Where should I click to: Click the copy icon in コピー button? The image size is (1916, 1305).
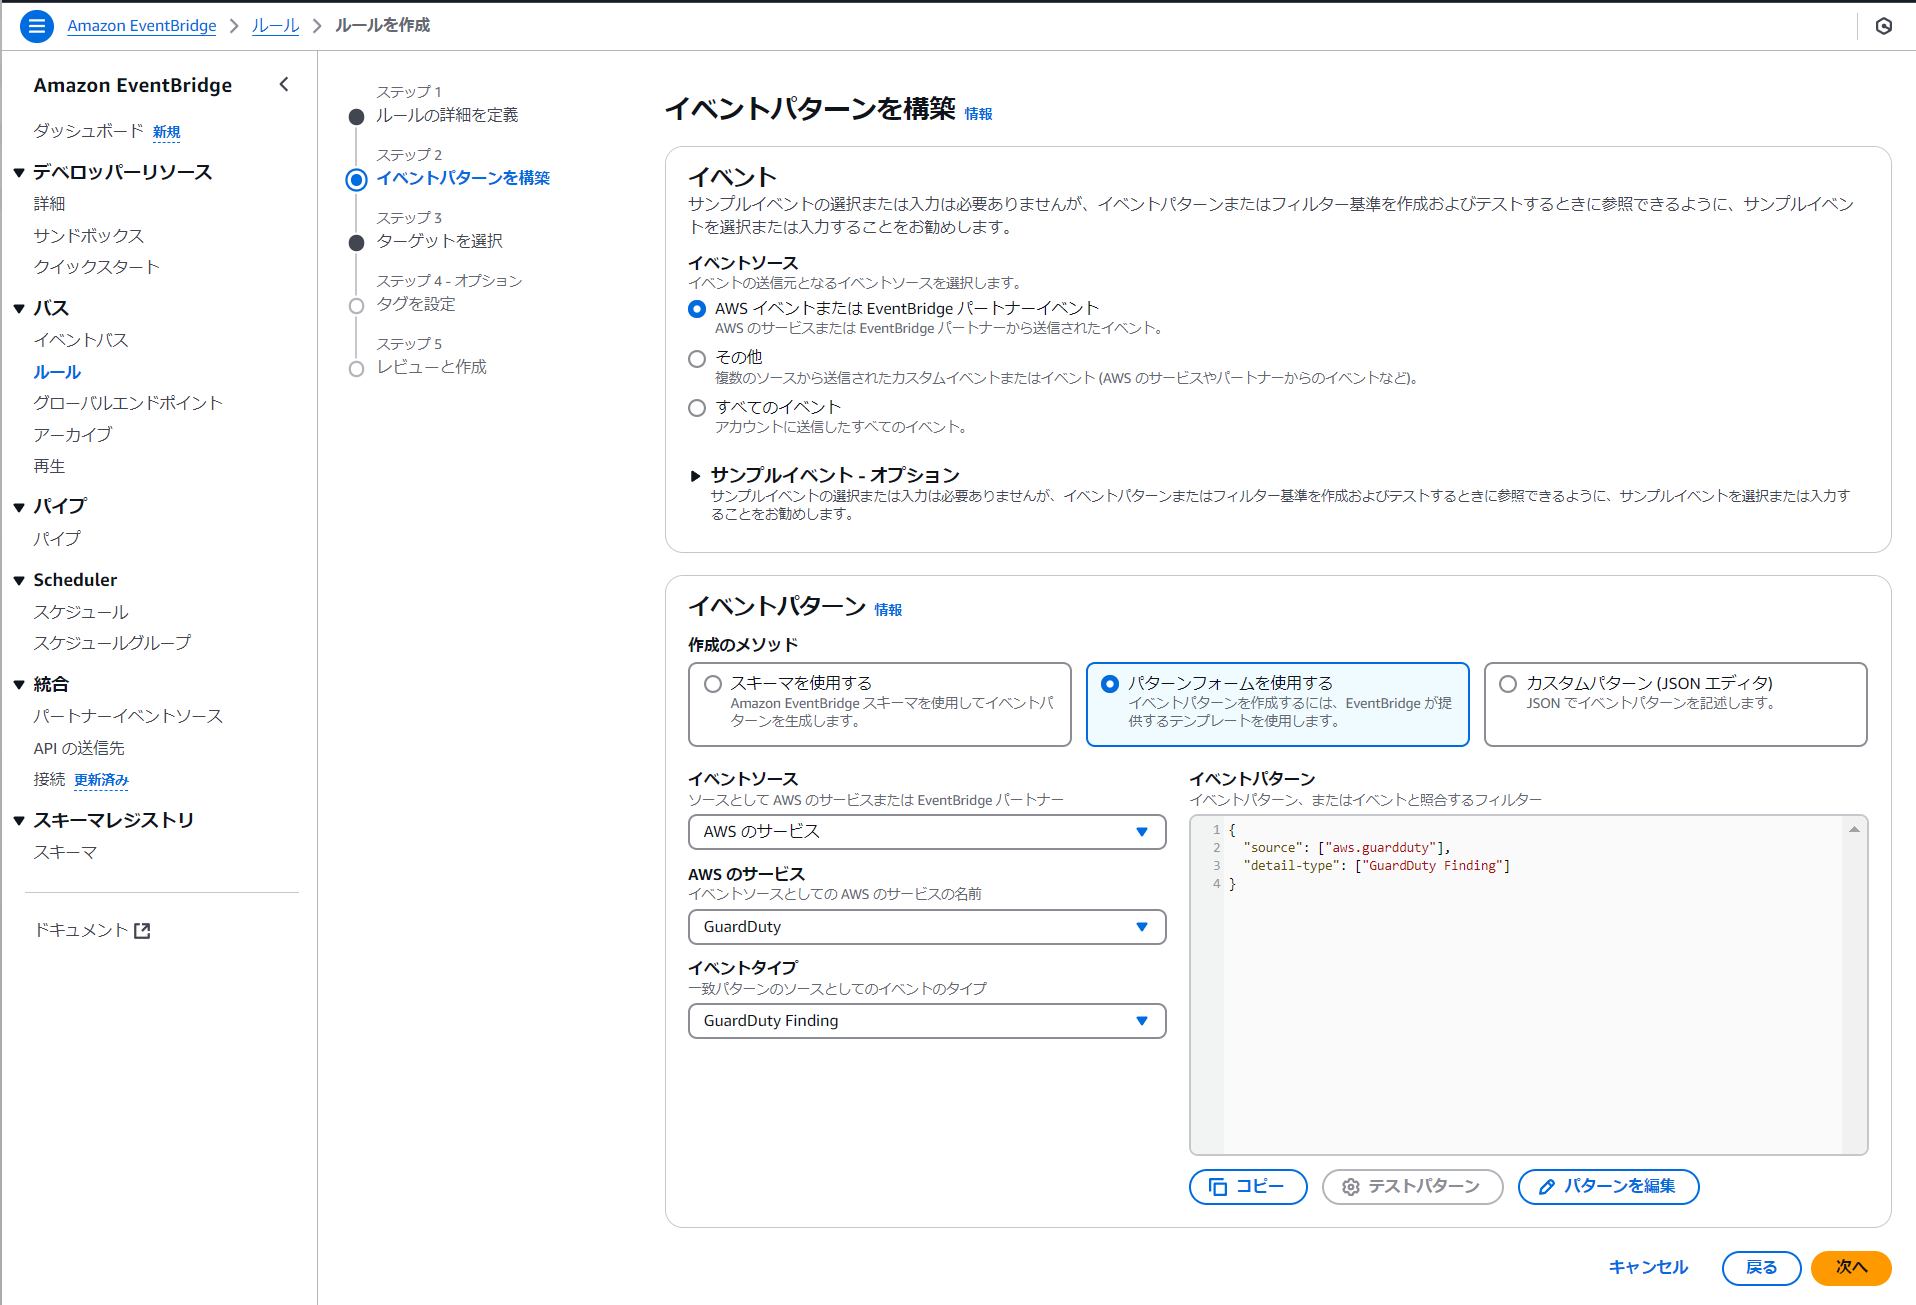click(1218, 1187)
